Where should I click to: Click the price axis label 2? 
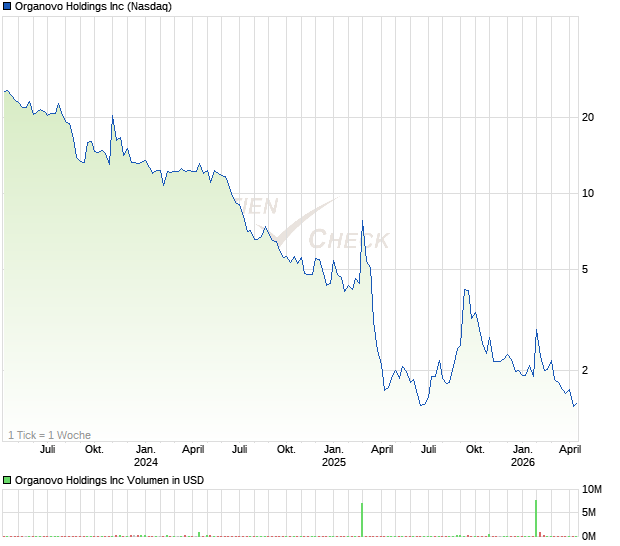tap(585, 370)
